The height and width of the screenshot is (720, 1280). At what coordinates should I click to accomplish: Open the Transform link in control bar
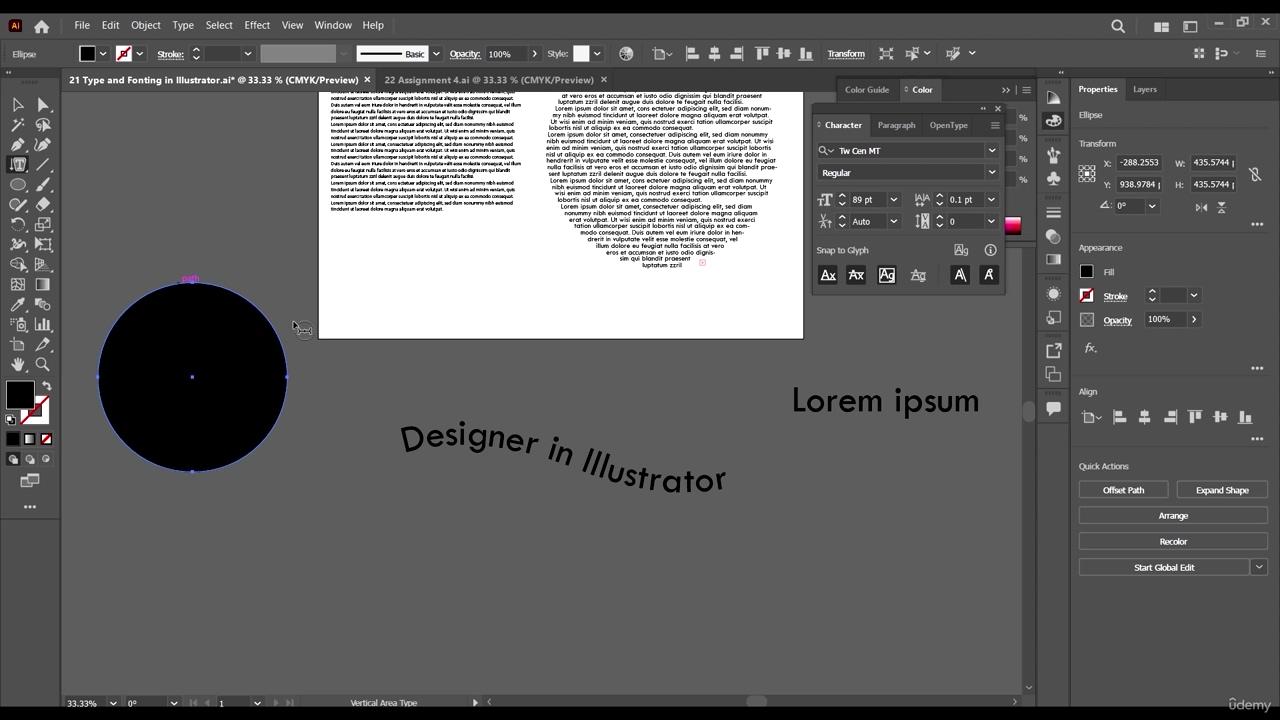[x=846, y=54]
